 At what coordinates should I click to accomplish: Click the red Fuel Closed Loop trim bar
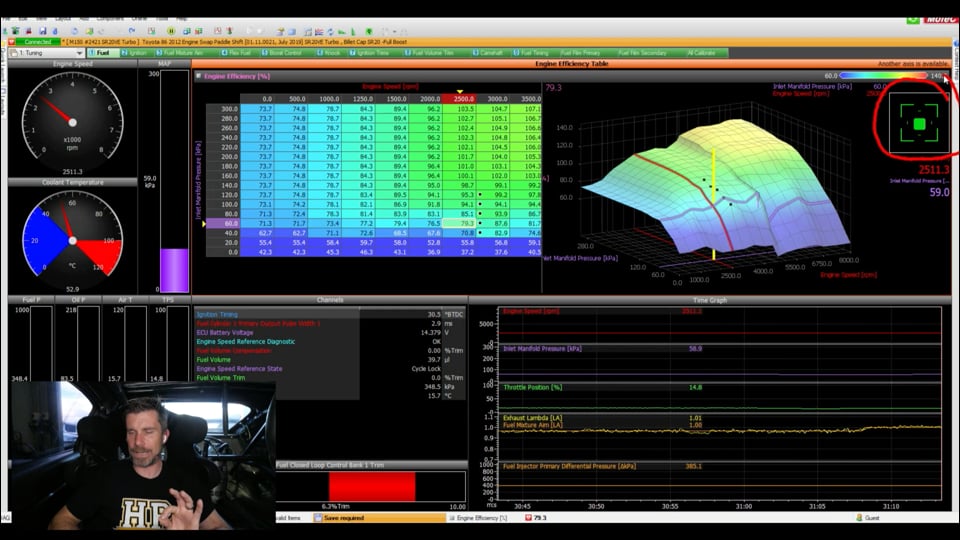[x=372, y=486]
